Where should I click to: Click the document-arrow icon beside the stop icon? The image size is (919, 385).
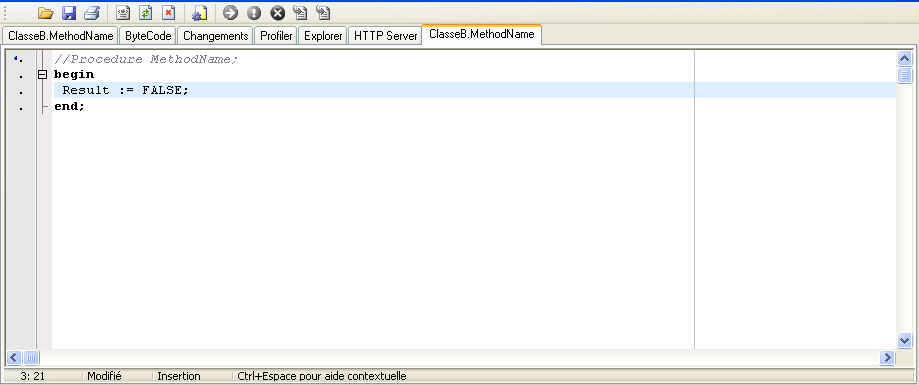[x=300, y=12]
